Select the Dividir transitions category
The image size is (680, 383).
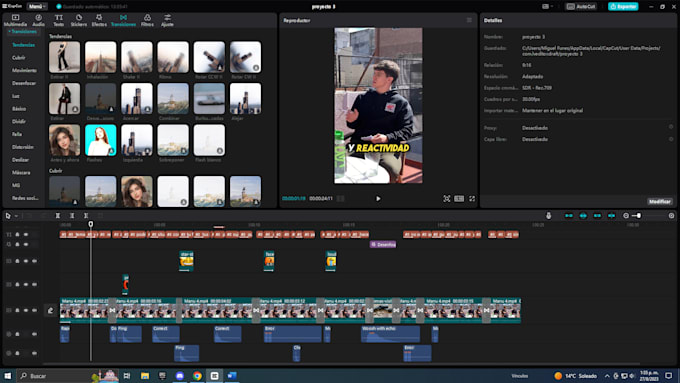[x=19, y=121]
